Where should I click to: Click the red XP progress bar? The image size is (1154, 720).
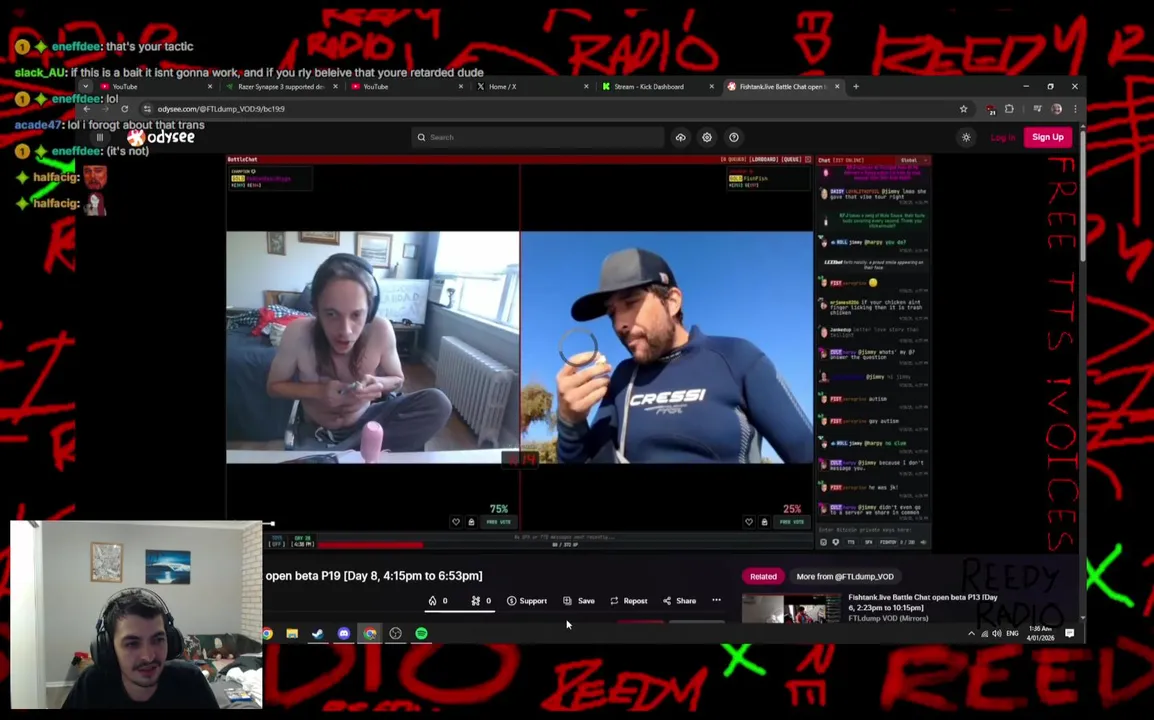tap(370, 546)
